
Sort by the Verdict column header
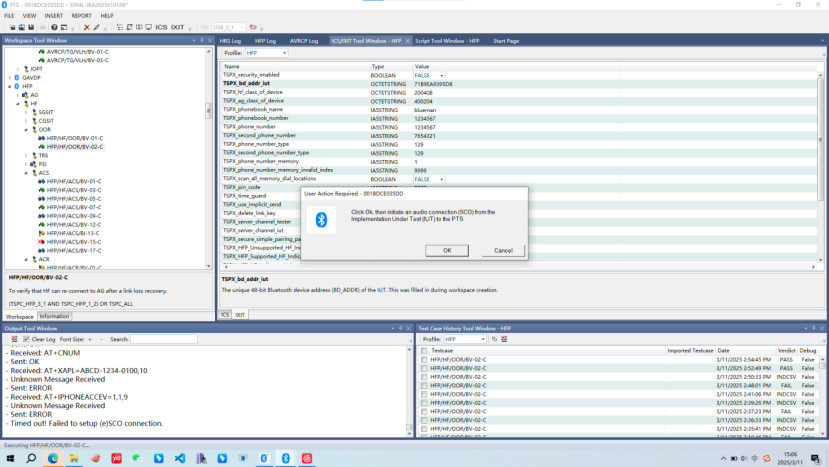coord(786,351)
